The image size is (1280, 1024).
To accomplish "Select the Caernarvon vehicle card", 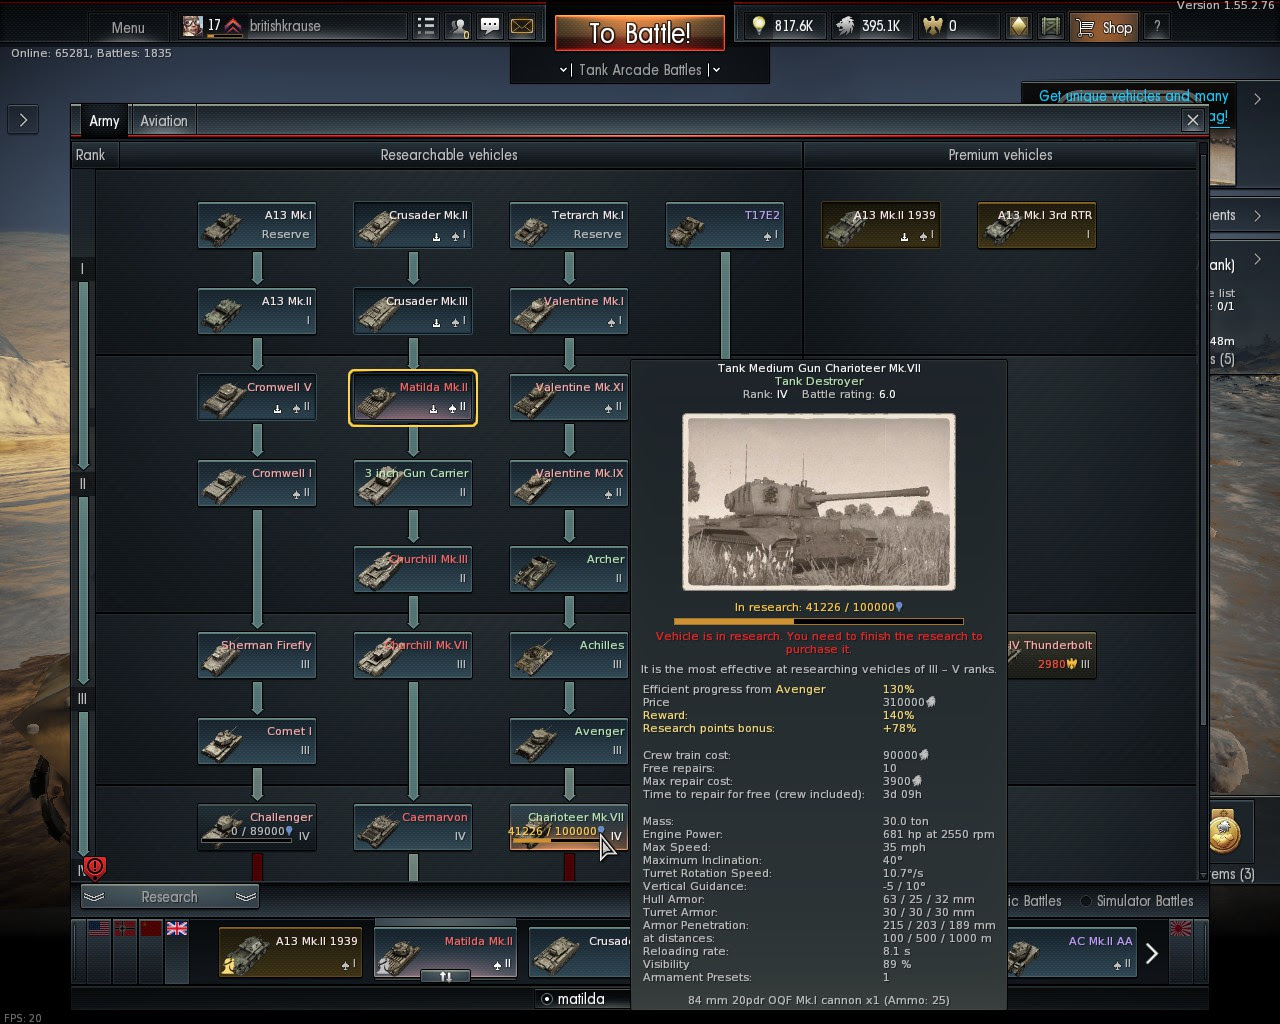I will point(413,827).
